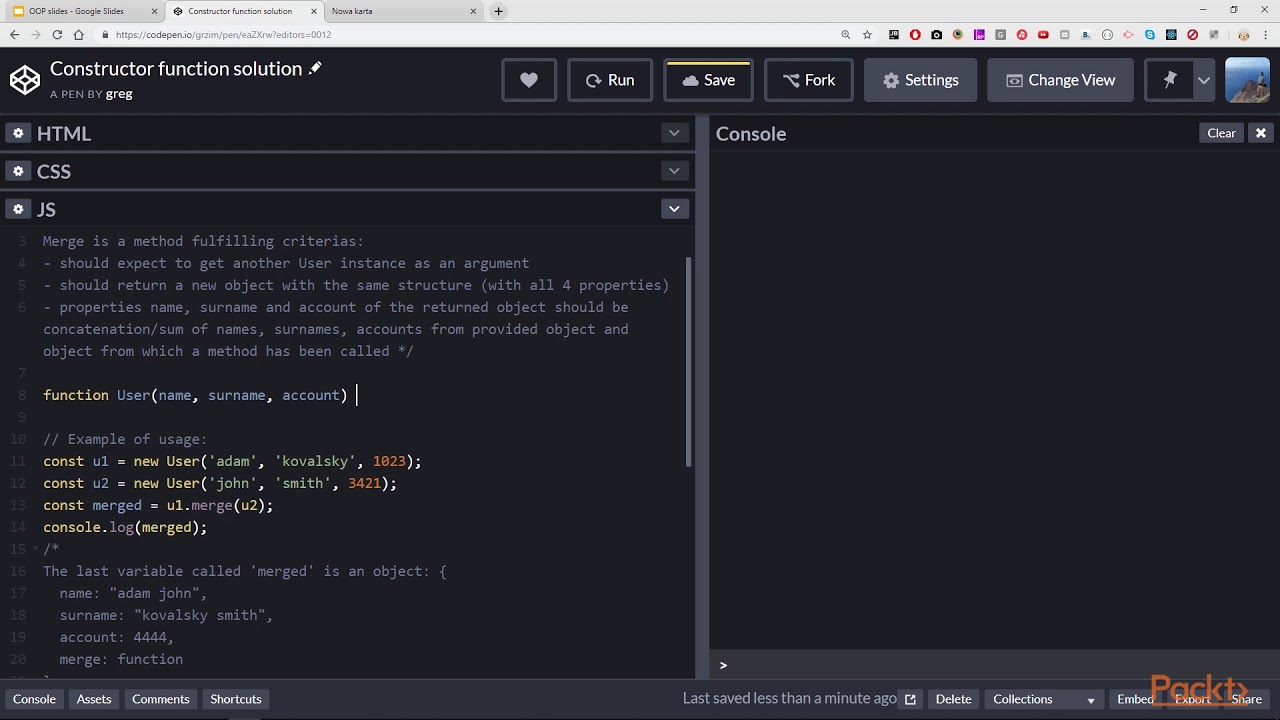Image resolution: width=1280 pixels, height=720 pixels.
Task: Open a new browser tab
Action: (x=498, y=11)
